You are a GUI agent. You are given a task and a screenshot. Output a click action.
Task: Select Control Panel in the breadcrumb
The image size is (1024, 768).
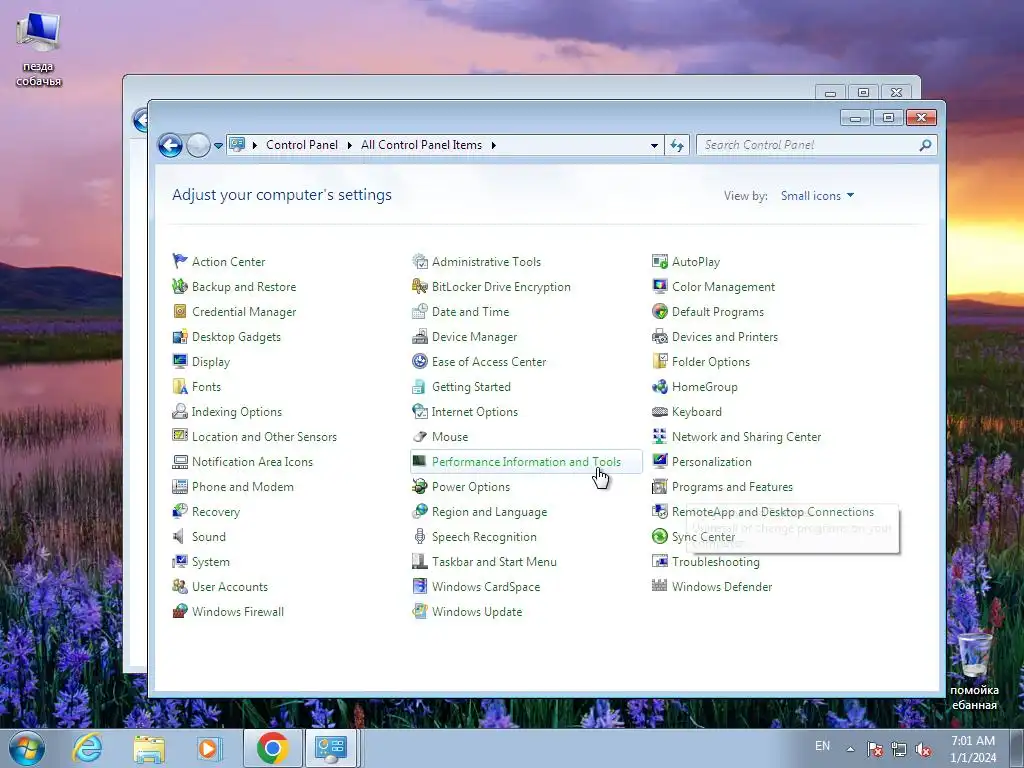click(x=302, y=145)
